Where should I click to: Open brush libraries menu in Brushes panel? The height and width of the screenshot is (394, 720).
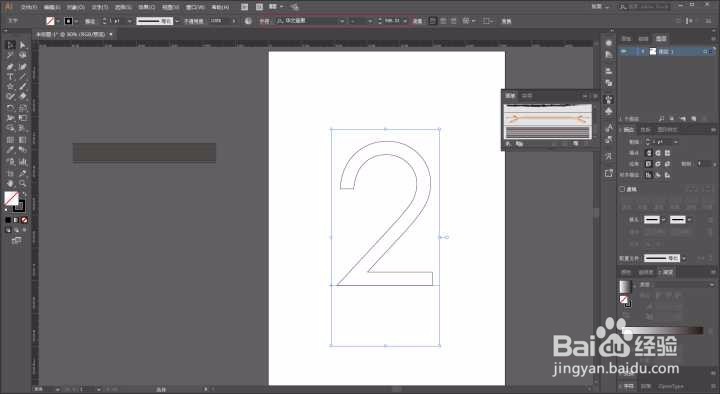pyautogui.click(x=508, y=144)
